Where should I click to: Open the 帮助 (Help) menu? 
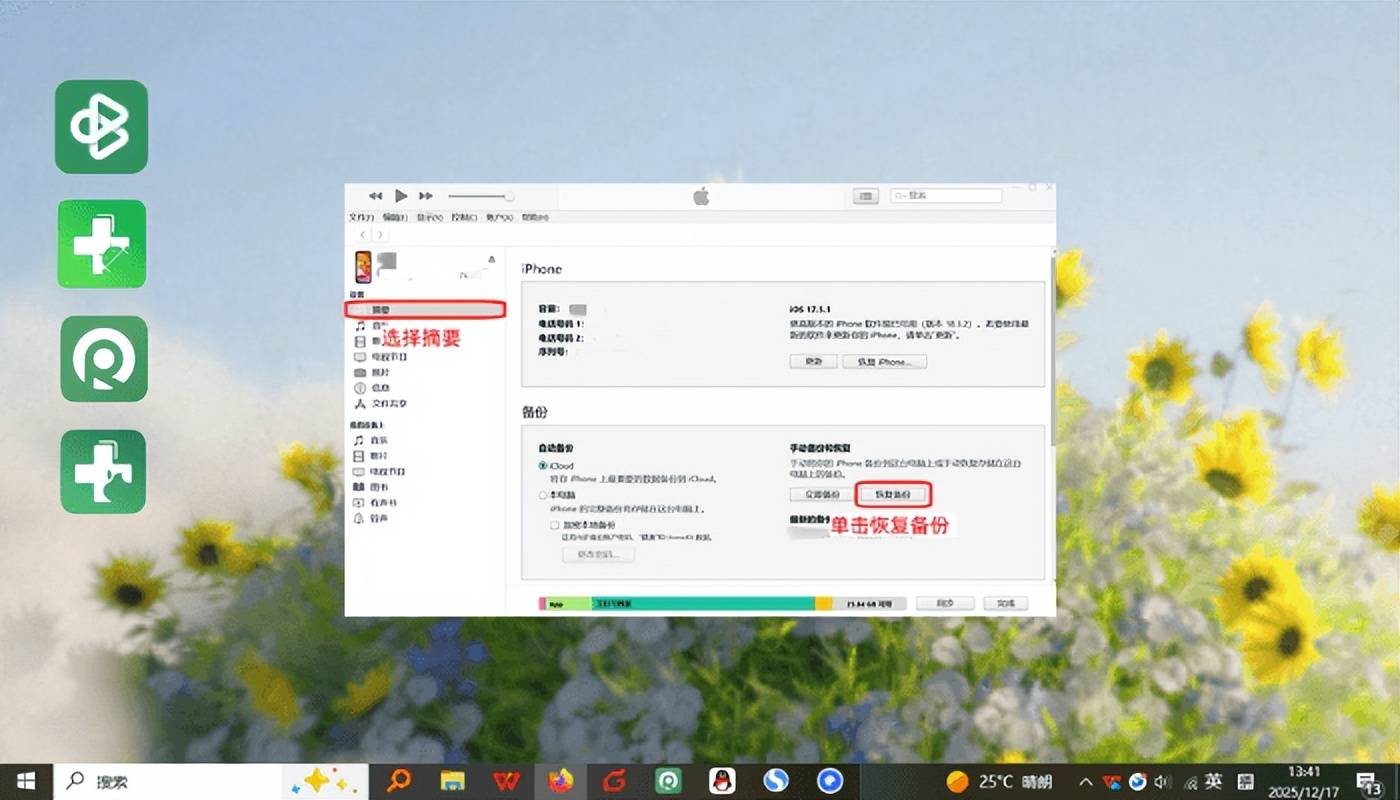point(535,217)
